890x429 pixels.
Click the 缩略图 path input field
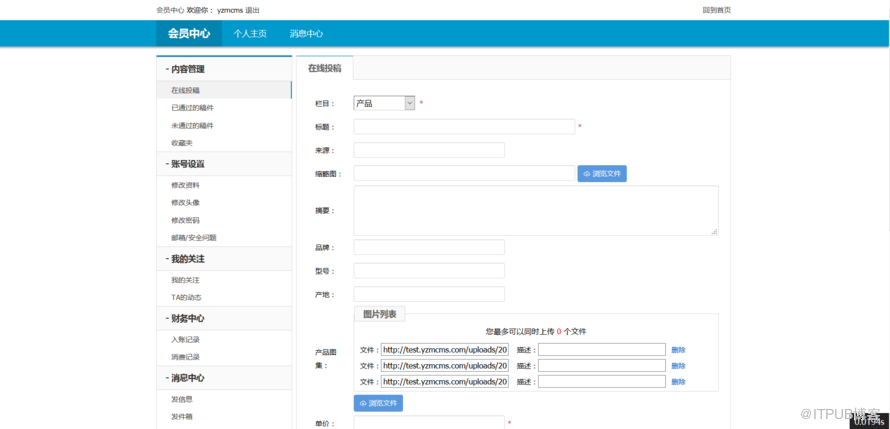tap(464, 174)
